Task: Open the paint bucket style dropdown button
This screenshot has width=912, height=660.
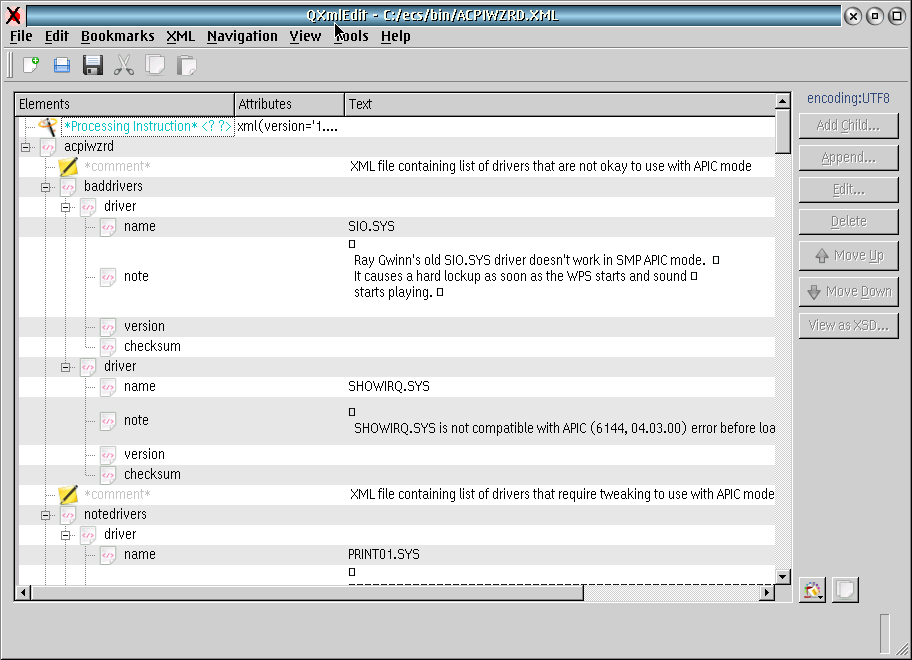Action: coord(812,590)
